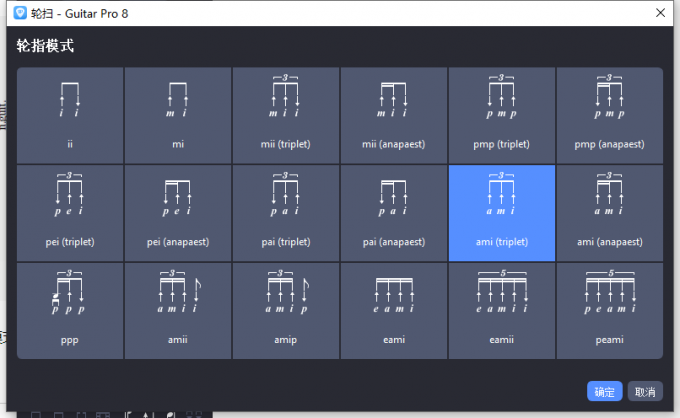Viewport: 680px width, 418px height.
Task: Pick the pei (anapaest) pattern
Action: pyautogui.click(x=178, y=213)
